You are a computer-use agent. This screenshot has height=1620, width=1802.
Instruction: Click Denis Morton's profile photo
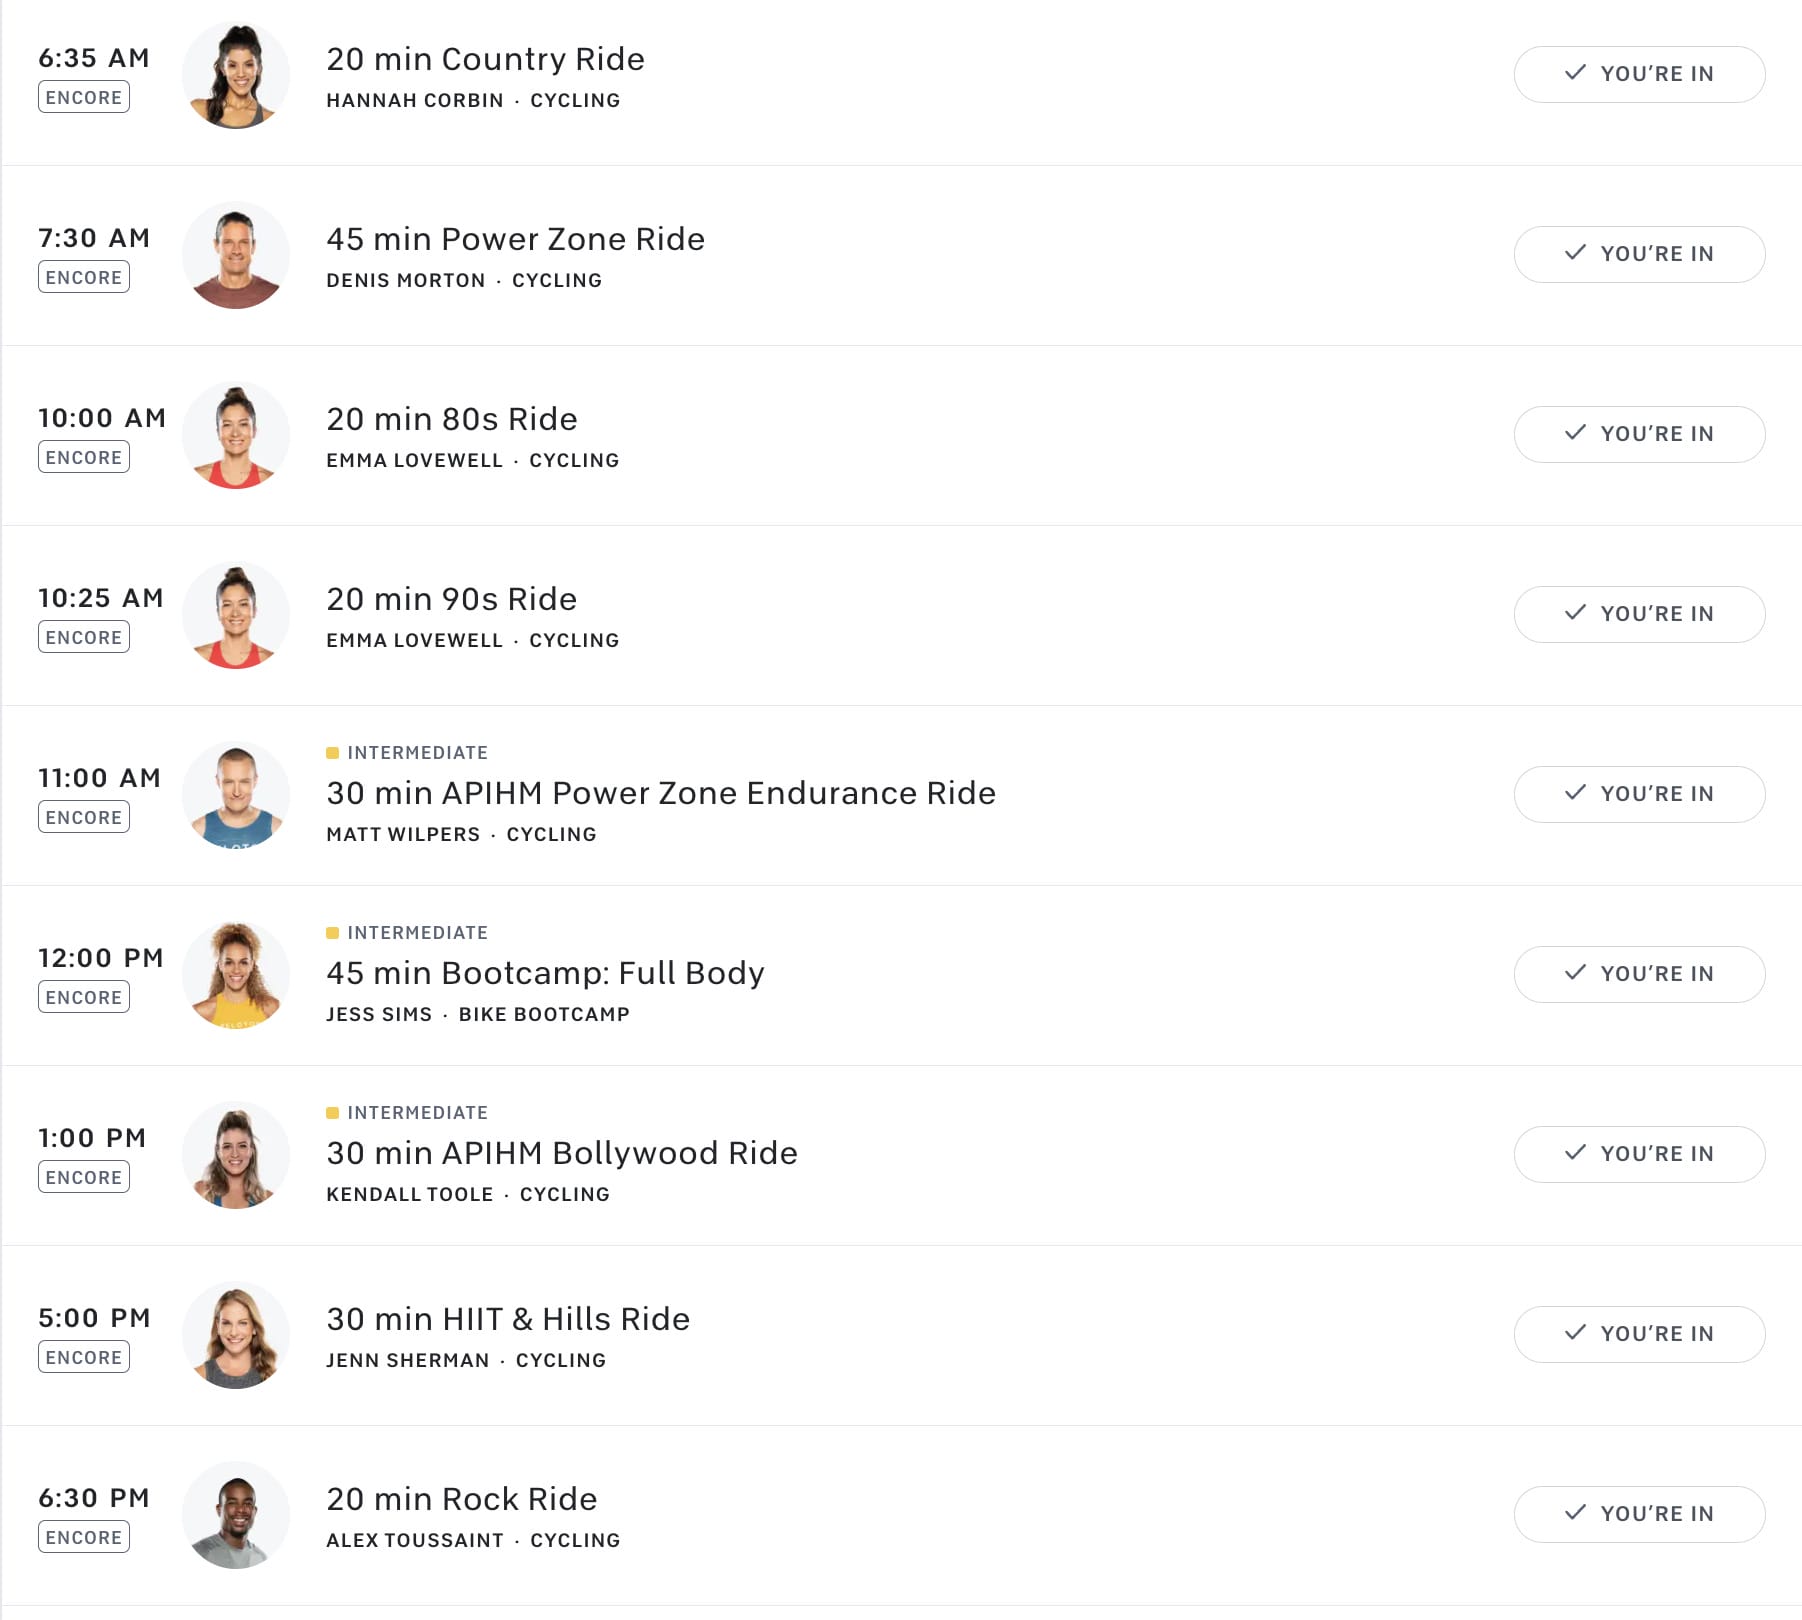point(236,255)
